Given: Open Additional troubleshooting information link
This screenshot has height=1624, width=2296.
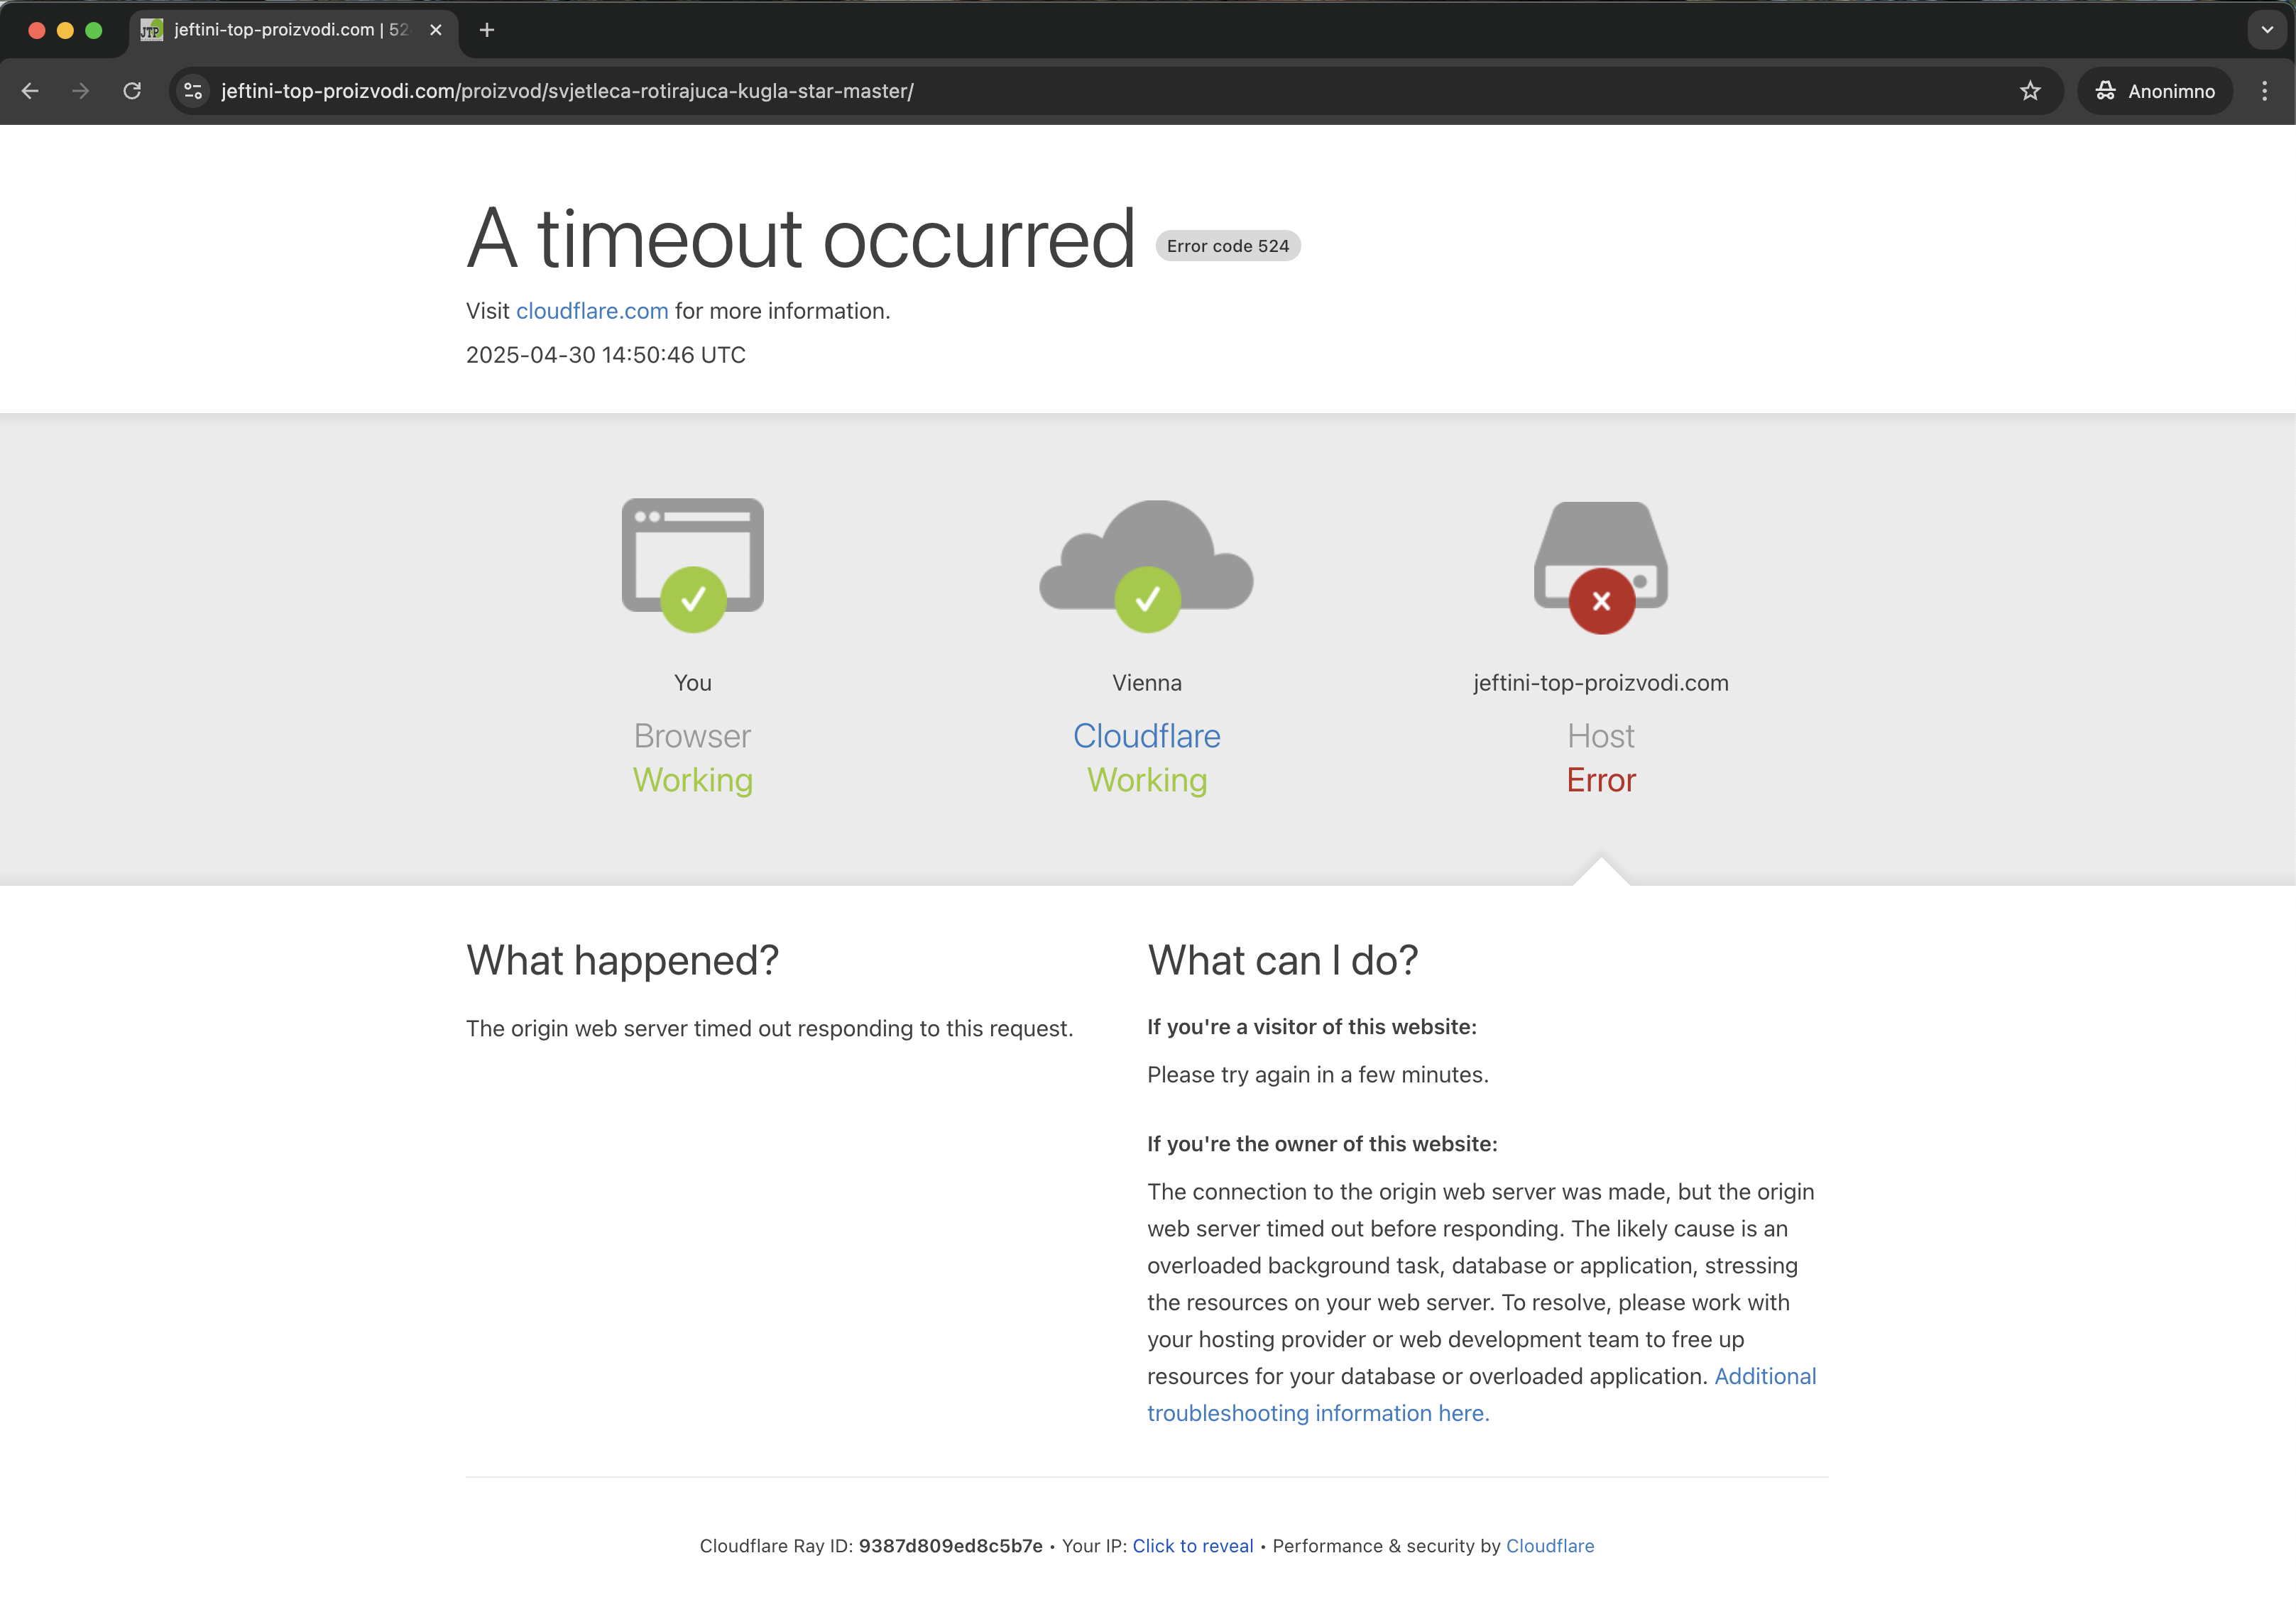Looking at the screenshot, I should click(1317, 1413).
